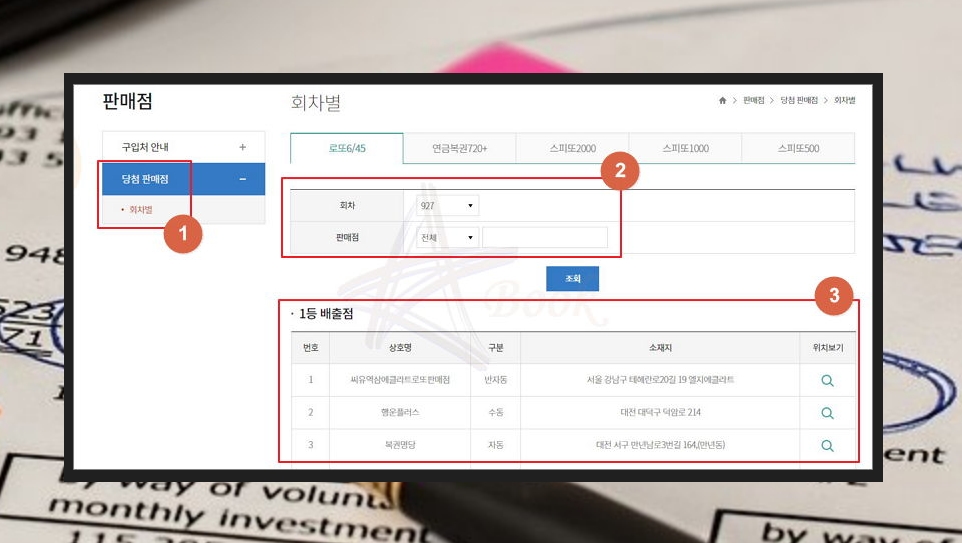View location for 행운플러스 row
The width and height of the screenshot is (962, 543).
827,413
